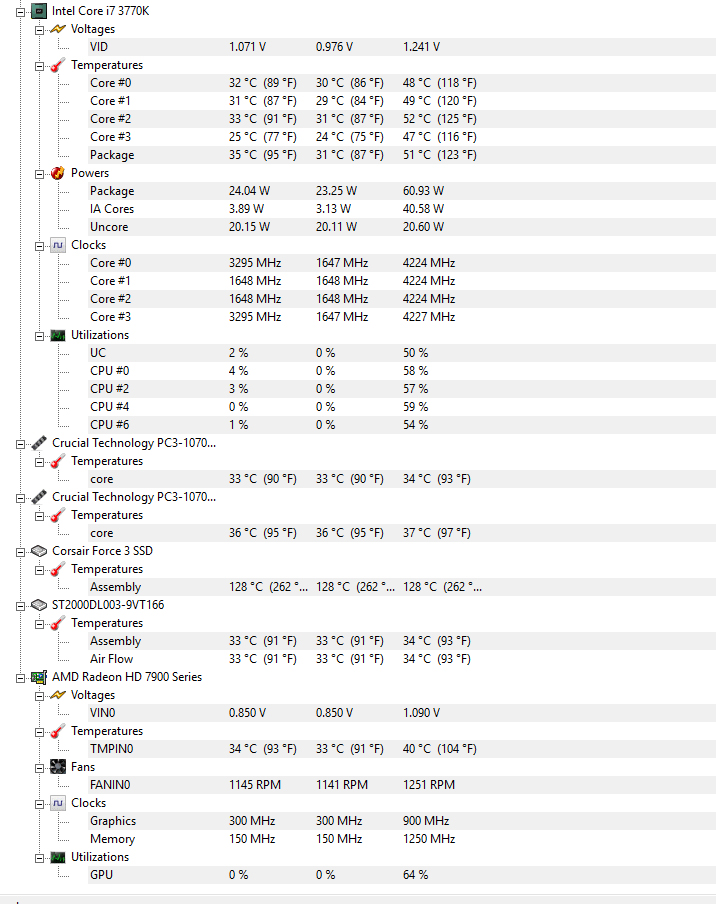Select the Air Flow temperature row
The image size is (716, 904).
111,659
